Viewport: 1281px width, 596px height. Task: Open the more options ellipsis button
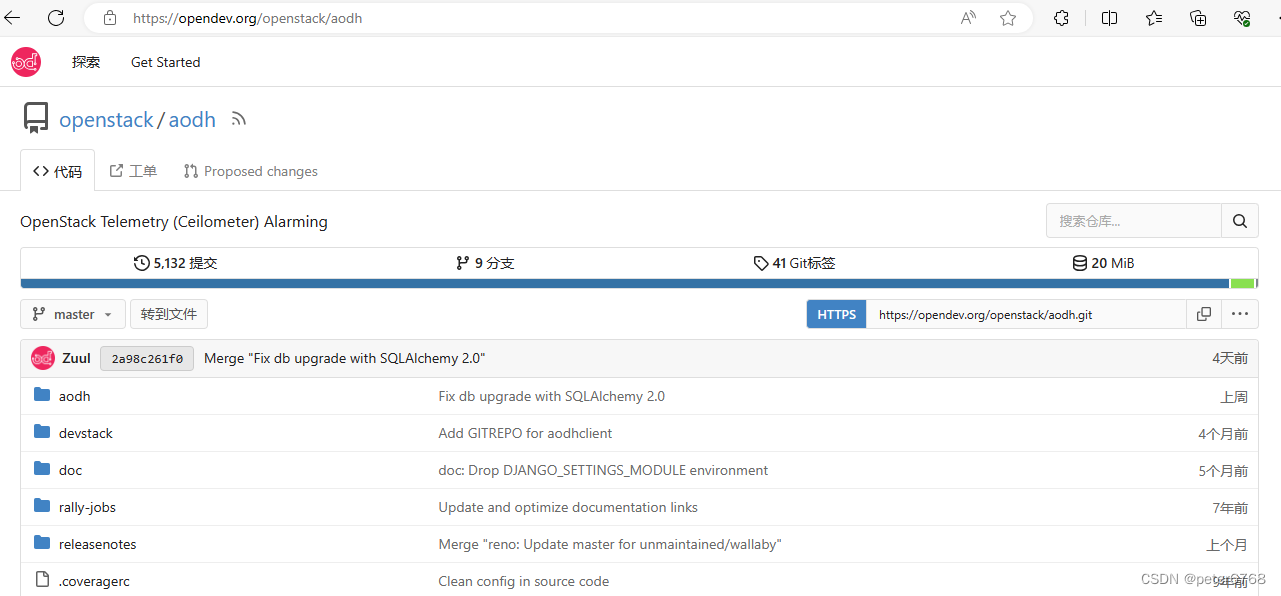(1240, 314)
